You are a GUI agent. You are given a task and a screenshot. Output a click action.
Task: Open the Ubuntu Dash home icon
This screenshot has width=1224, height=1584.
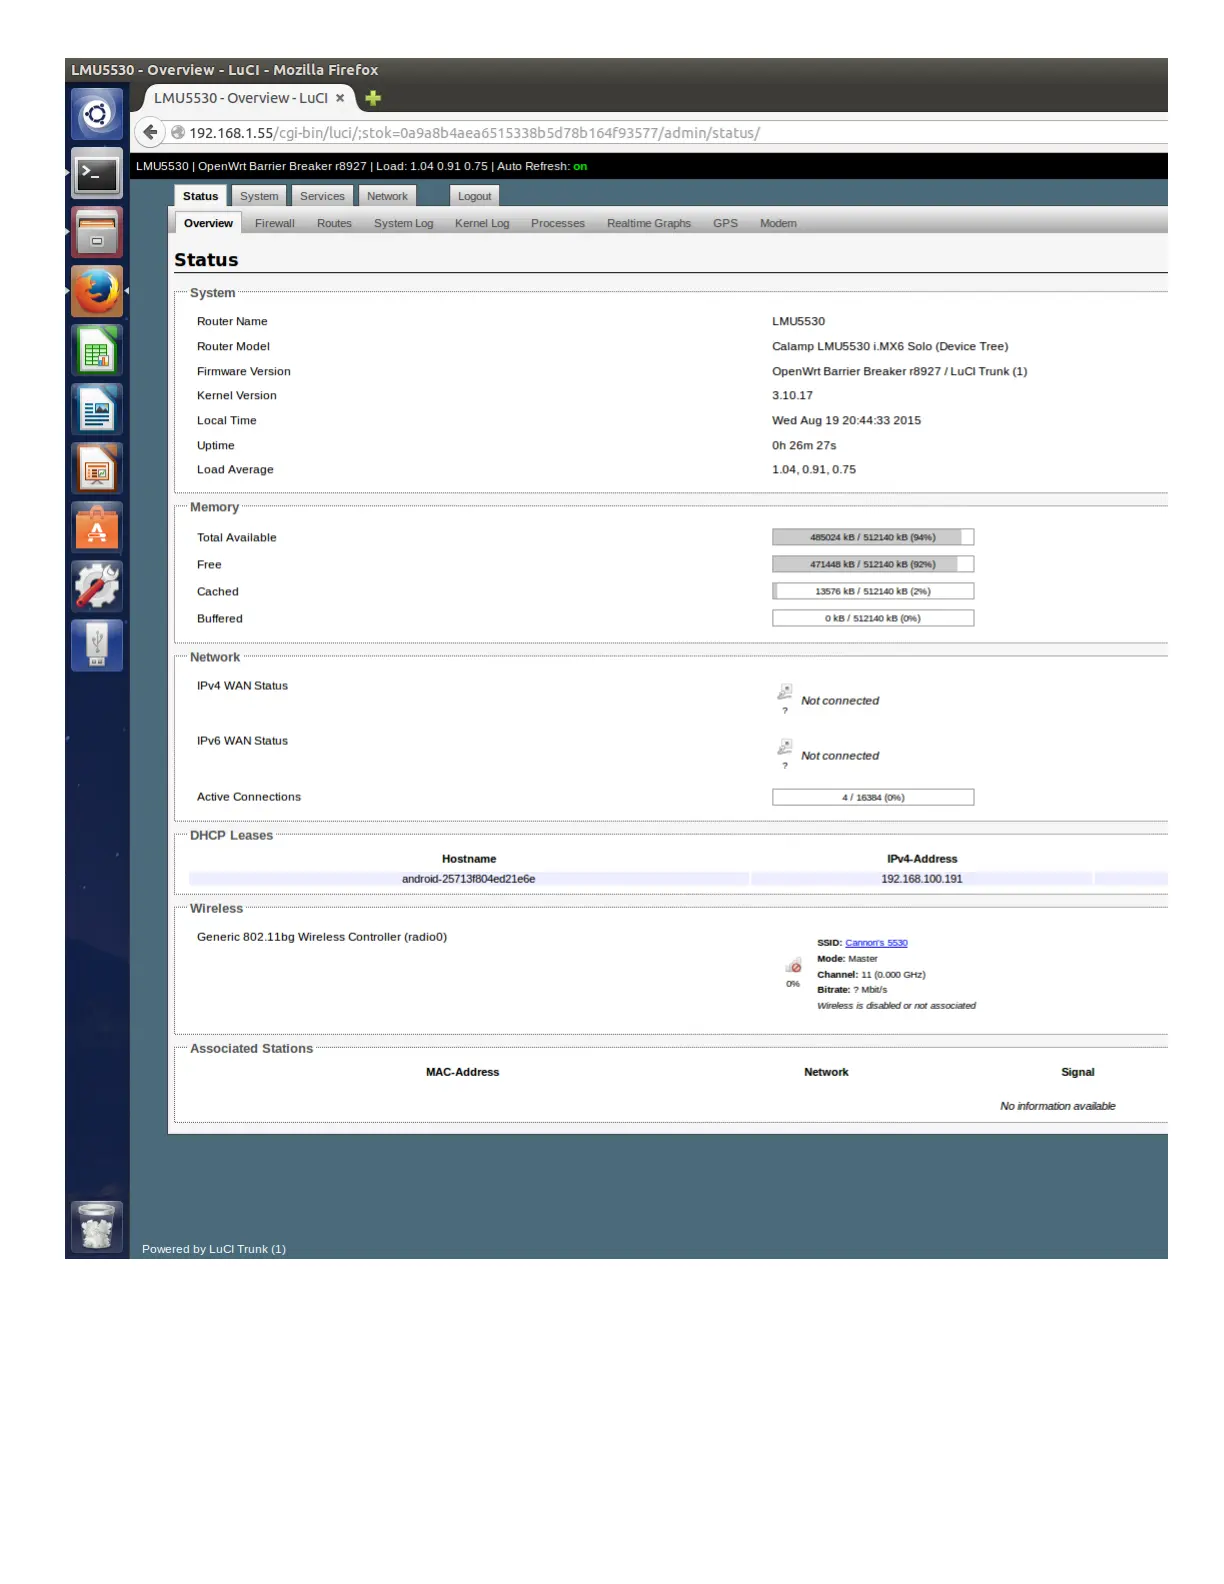(x=97, y=114)
